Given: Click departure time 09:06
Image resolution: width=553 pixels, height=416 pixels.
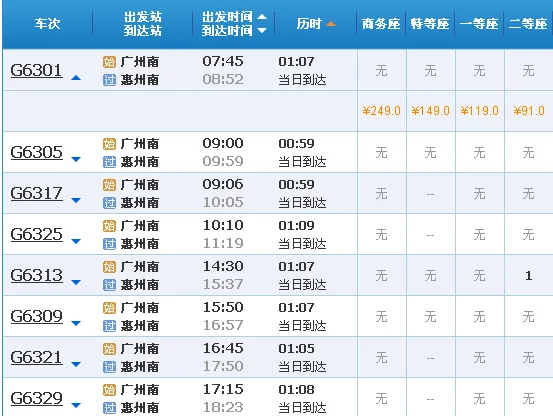Looking at the screenshot, I should click(x=223, y=184).
